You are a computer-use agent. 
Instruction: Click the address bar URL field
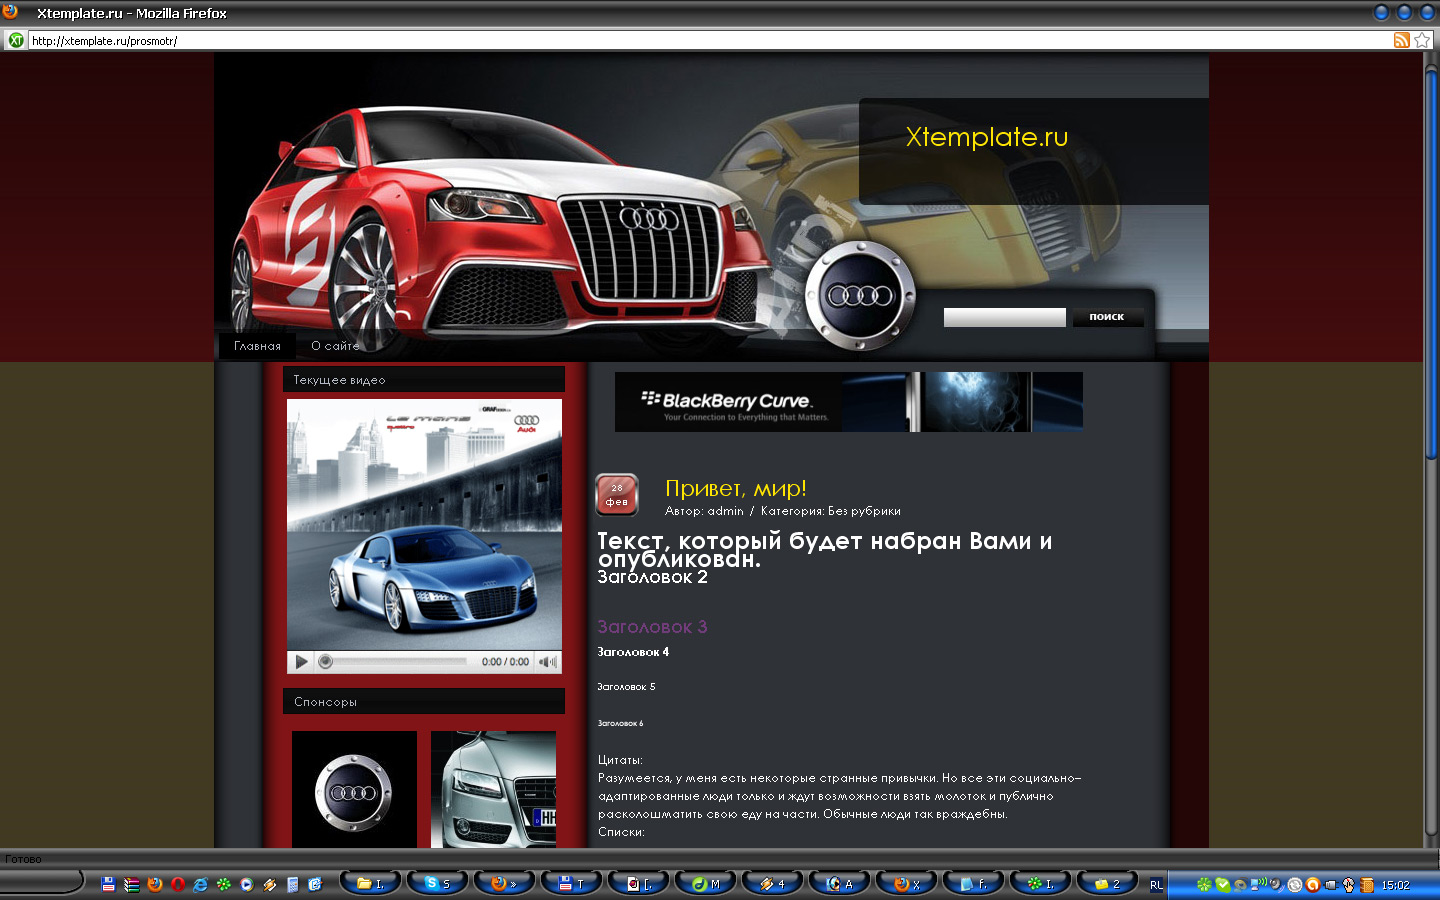[710, 40]
